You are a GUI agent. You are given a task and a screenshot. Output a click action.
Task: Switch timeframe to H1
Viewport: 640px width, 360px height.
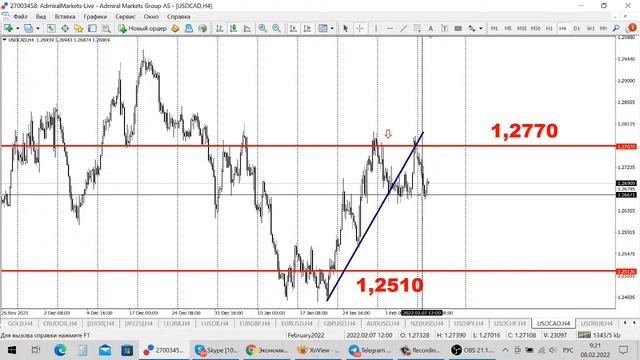(549, 28)
